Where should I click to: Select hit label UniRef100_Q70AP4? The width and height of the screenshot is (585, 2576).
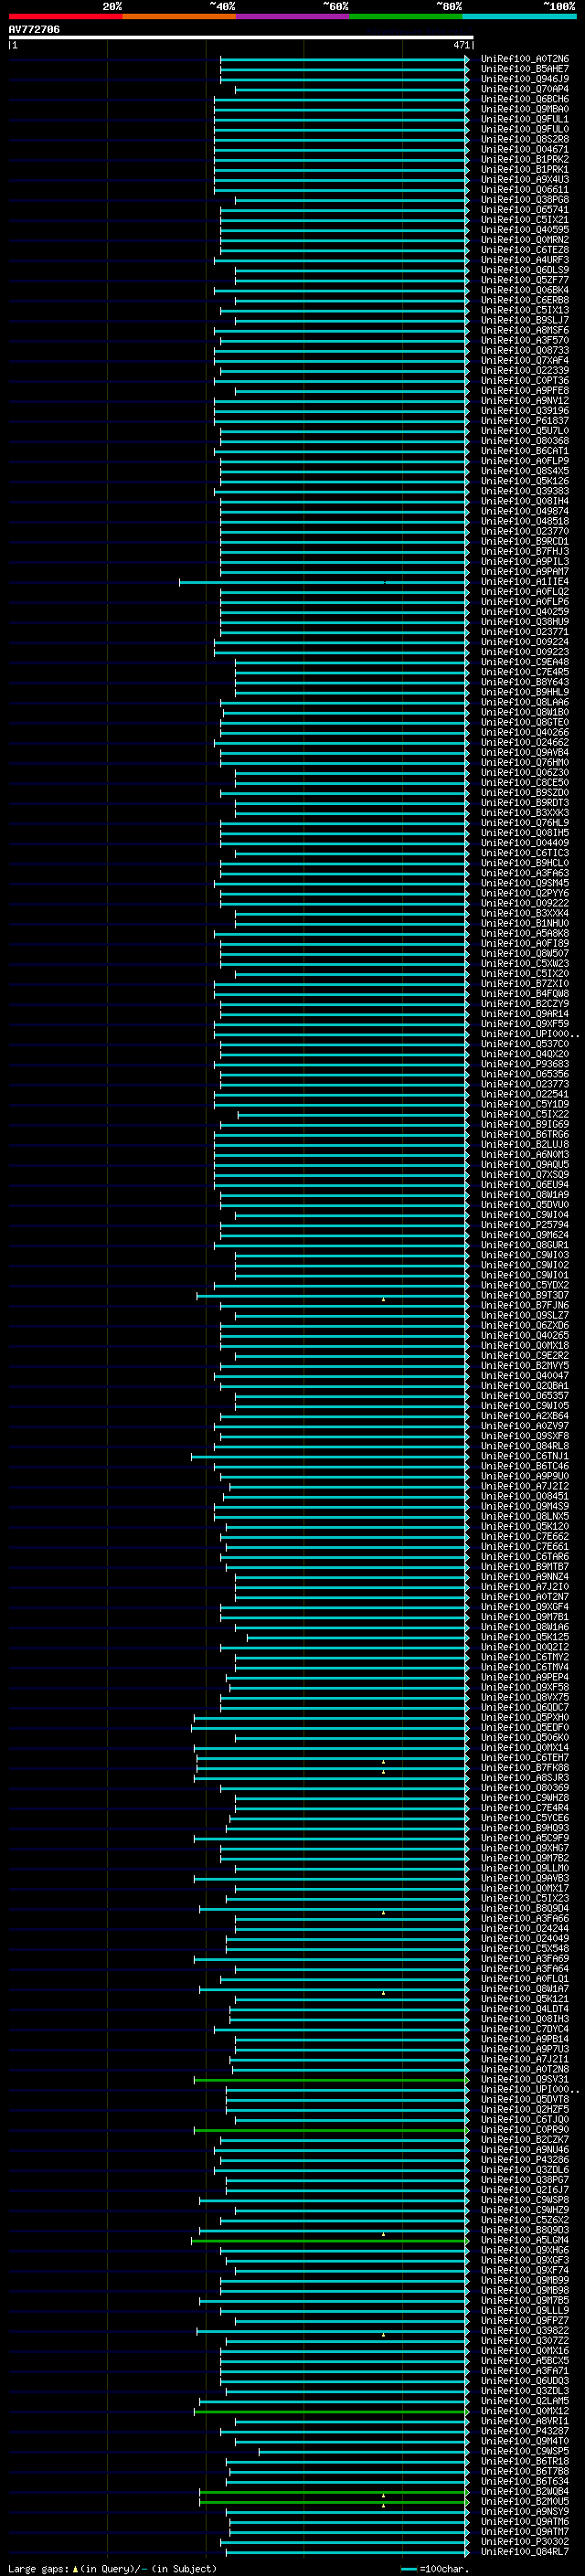(524, 89)
